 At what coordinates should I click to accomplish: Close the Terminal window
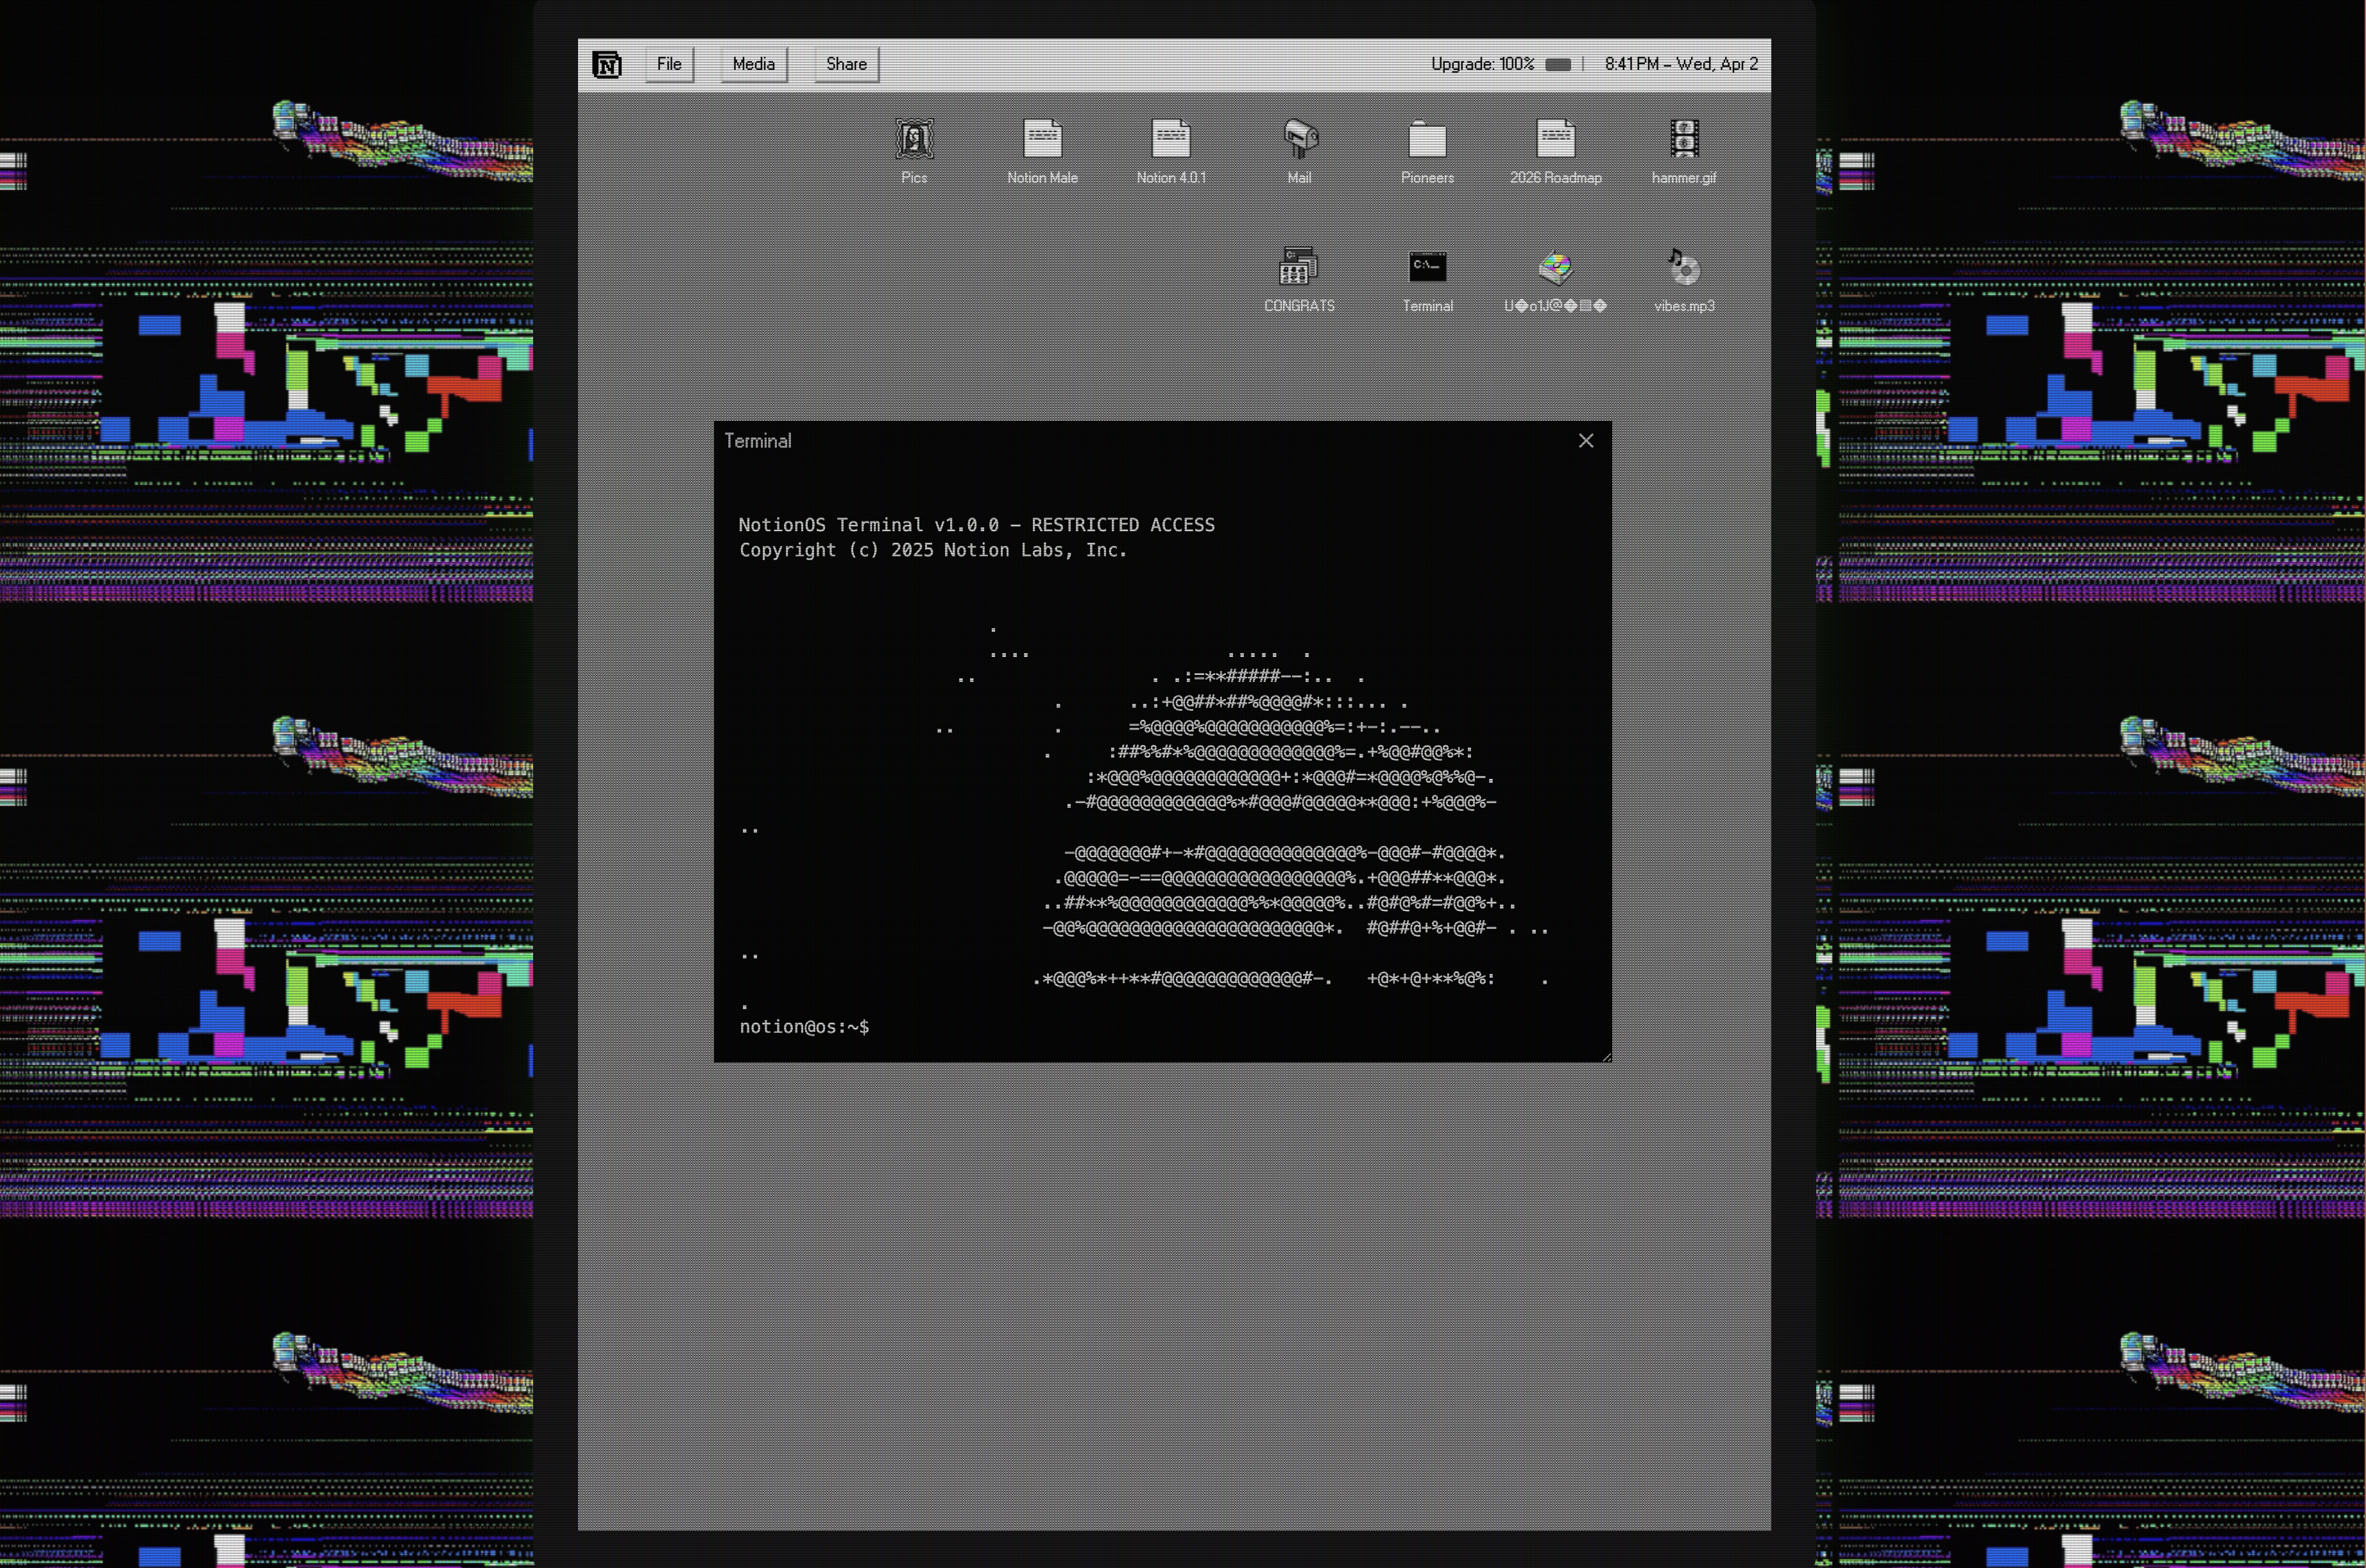click(x=1586, y=441)
